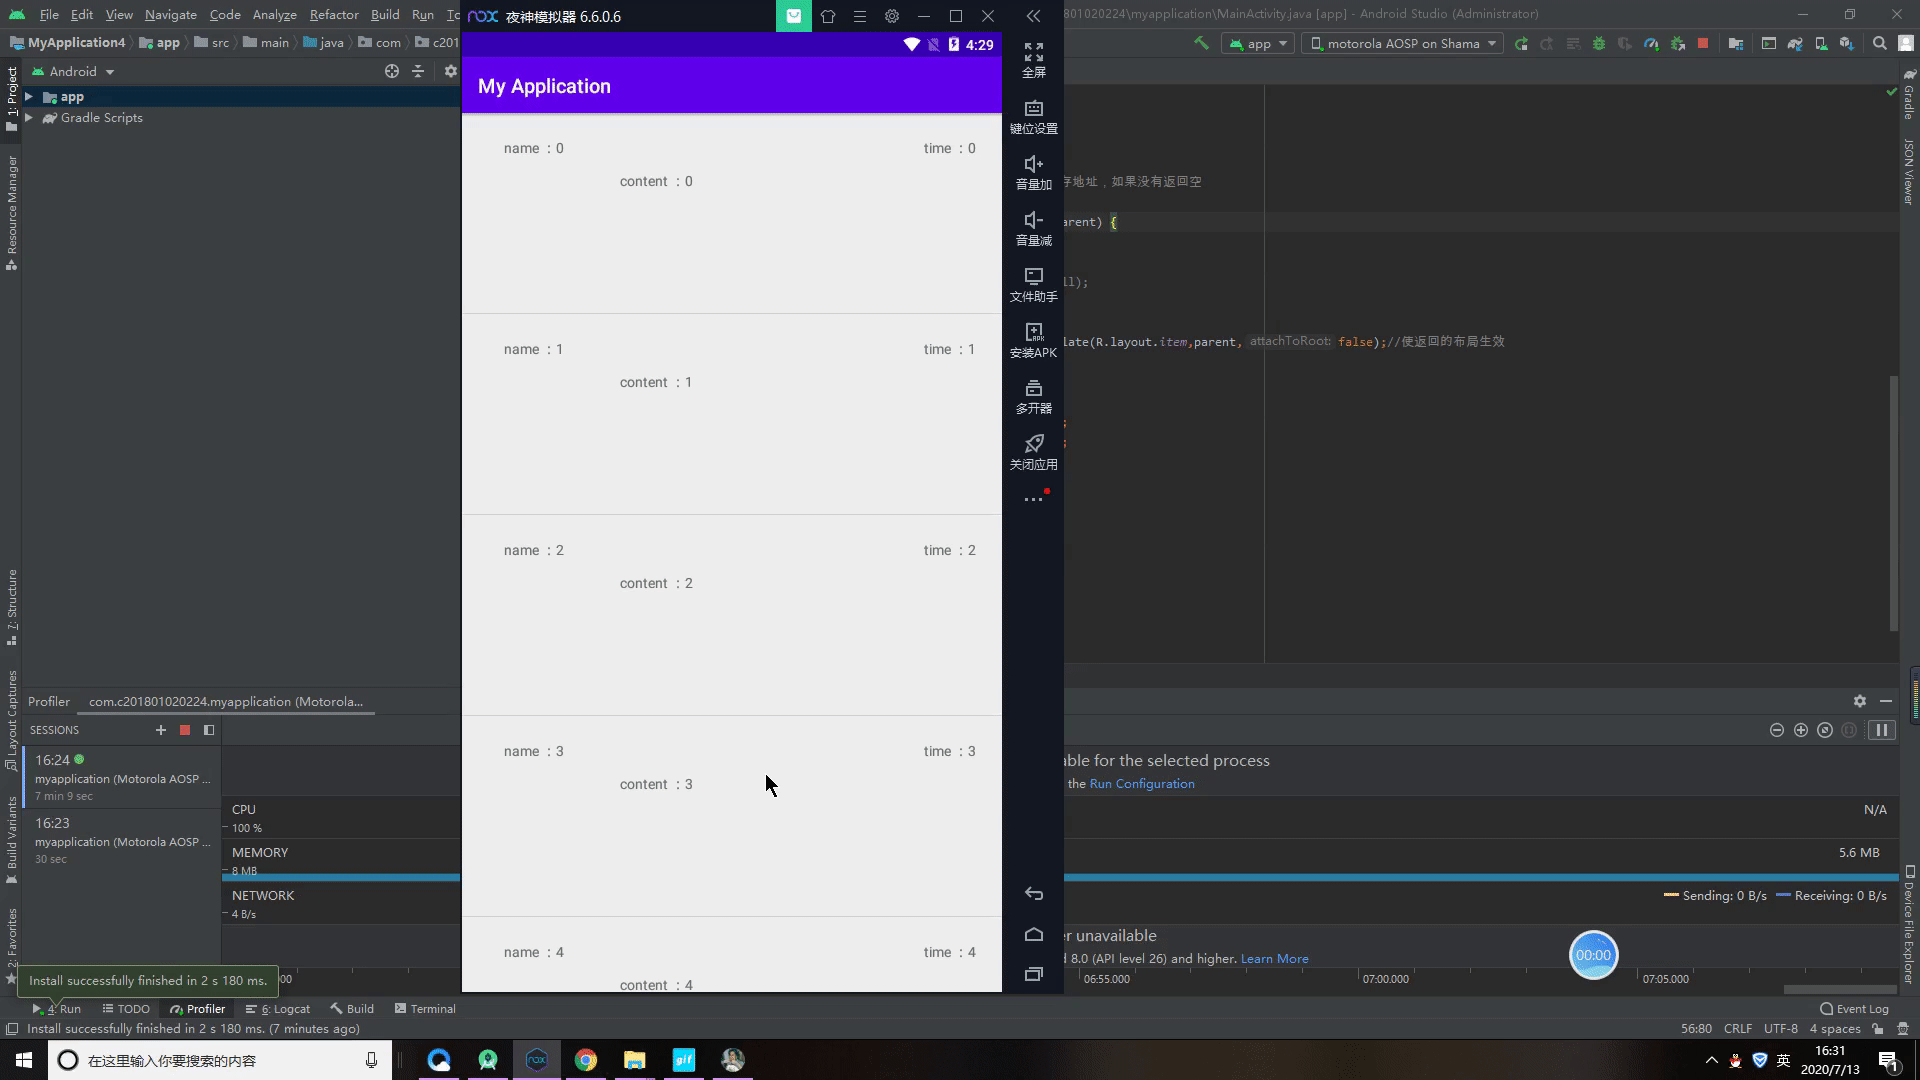1920x1080 pixels.
Task: Pause live profiler data with the pause toggle
Action: [x=1882, y=730]
